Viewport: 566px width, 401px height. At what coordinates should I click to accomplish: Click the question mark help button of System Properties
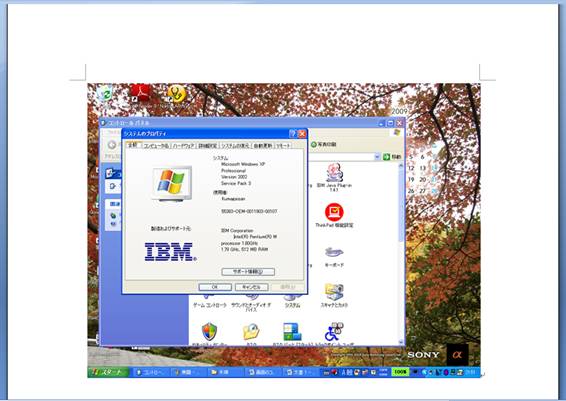coord(293,134)
